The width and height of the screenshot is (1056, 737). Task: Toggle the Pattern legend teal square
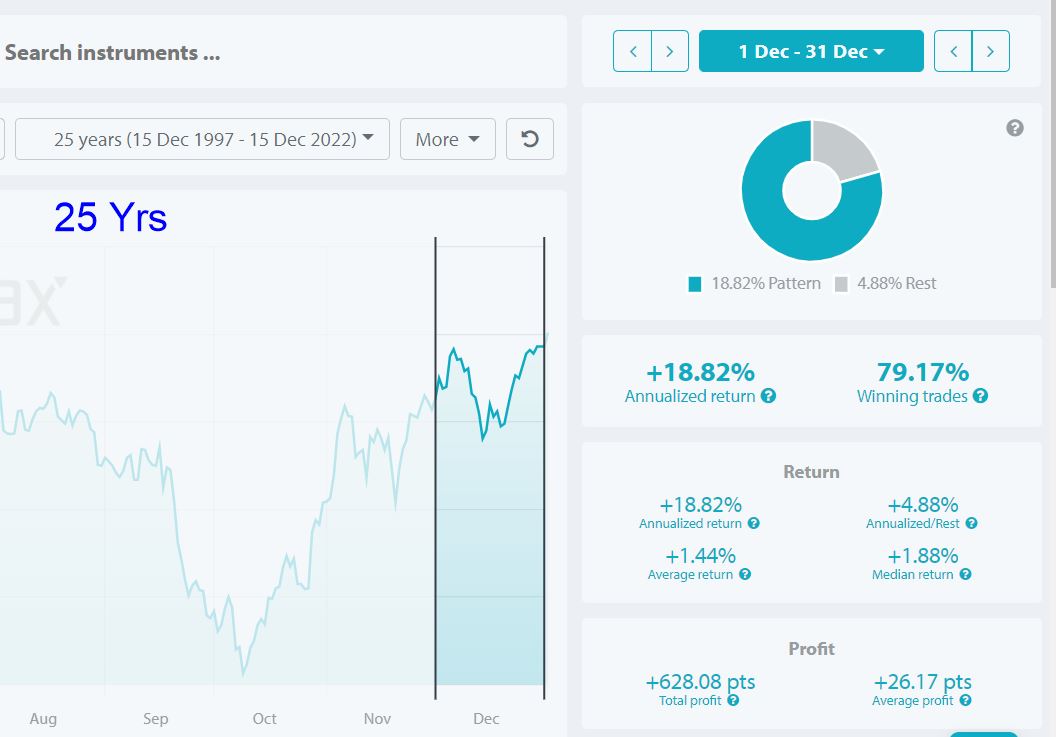[694, 284]
